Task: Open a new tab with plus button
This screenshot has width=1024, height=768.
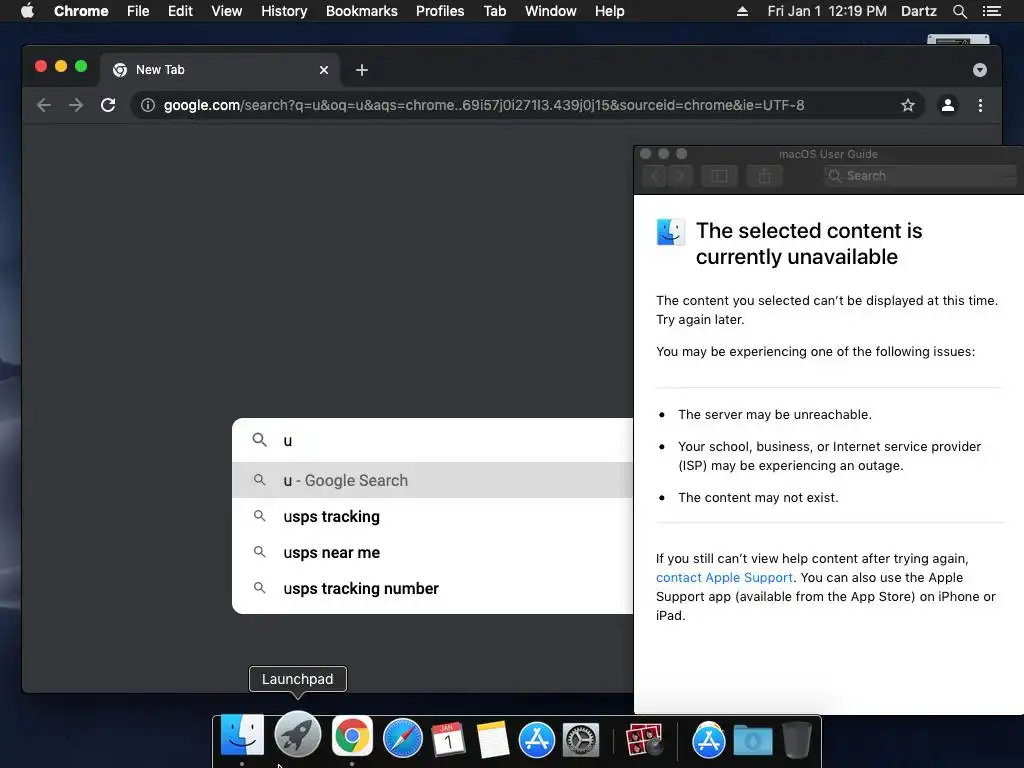Action: pos(362,70)
